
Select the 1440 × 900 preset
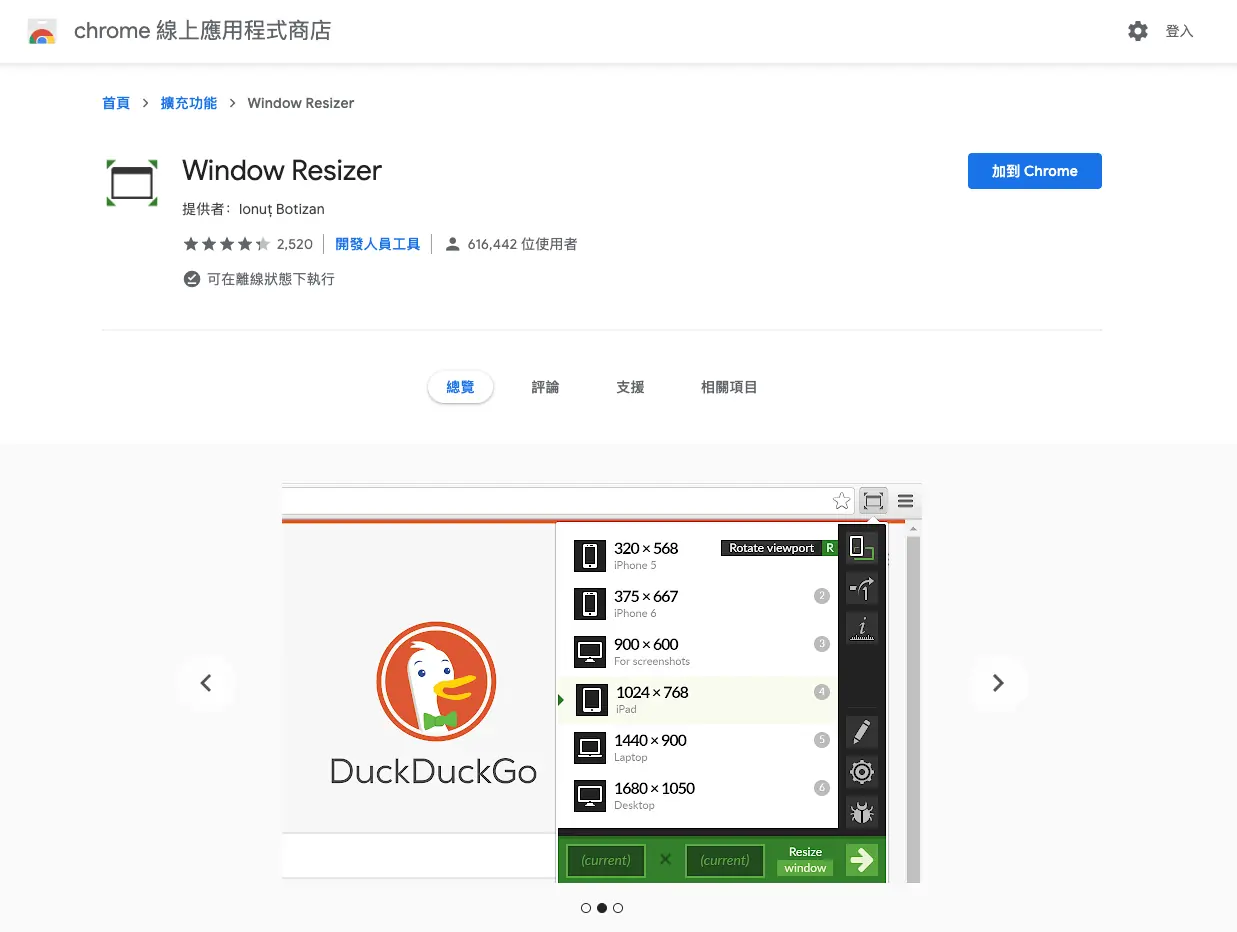698,748
